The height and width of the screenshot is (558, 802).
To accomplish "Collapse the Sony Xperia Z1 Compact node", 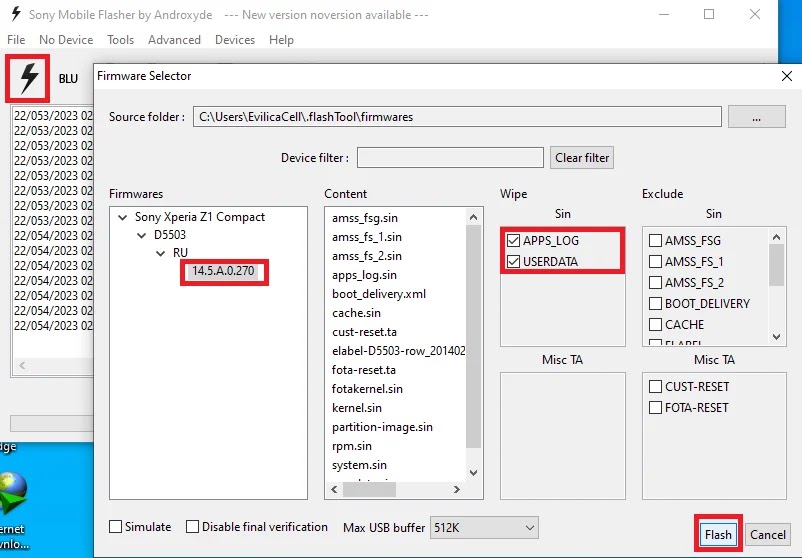I will [x=123, y=217].
